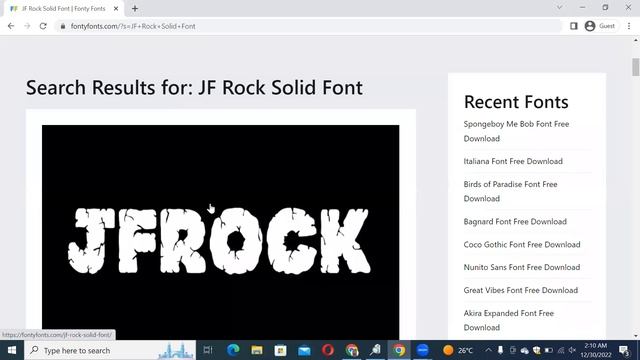Select the JF Rock Solid Font tab
The image size is (640, 360).
coord(63,9)
